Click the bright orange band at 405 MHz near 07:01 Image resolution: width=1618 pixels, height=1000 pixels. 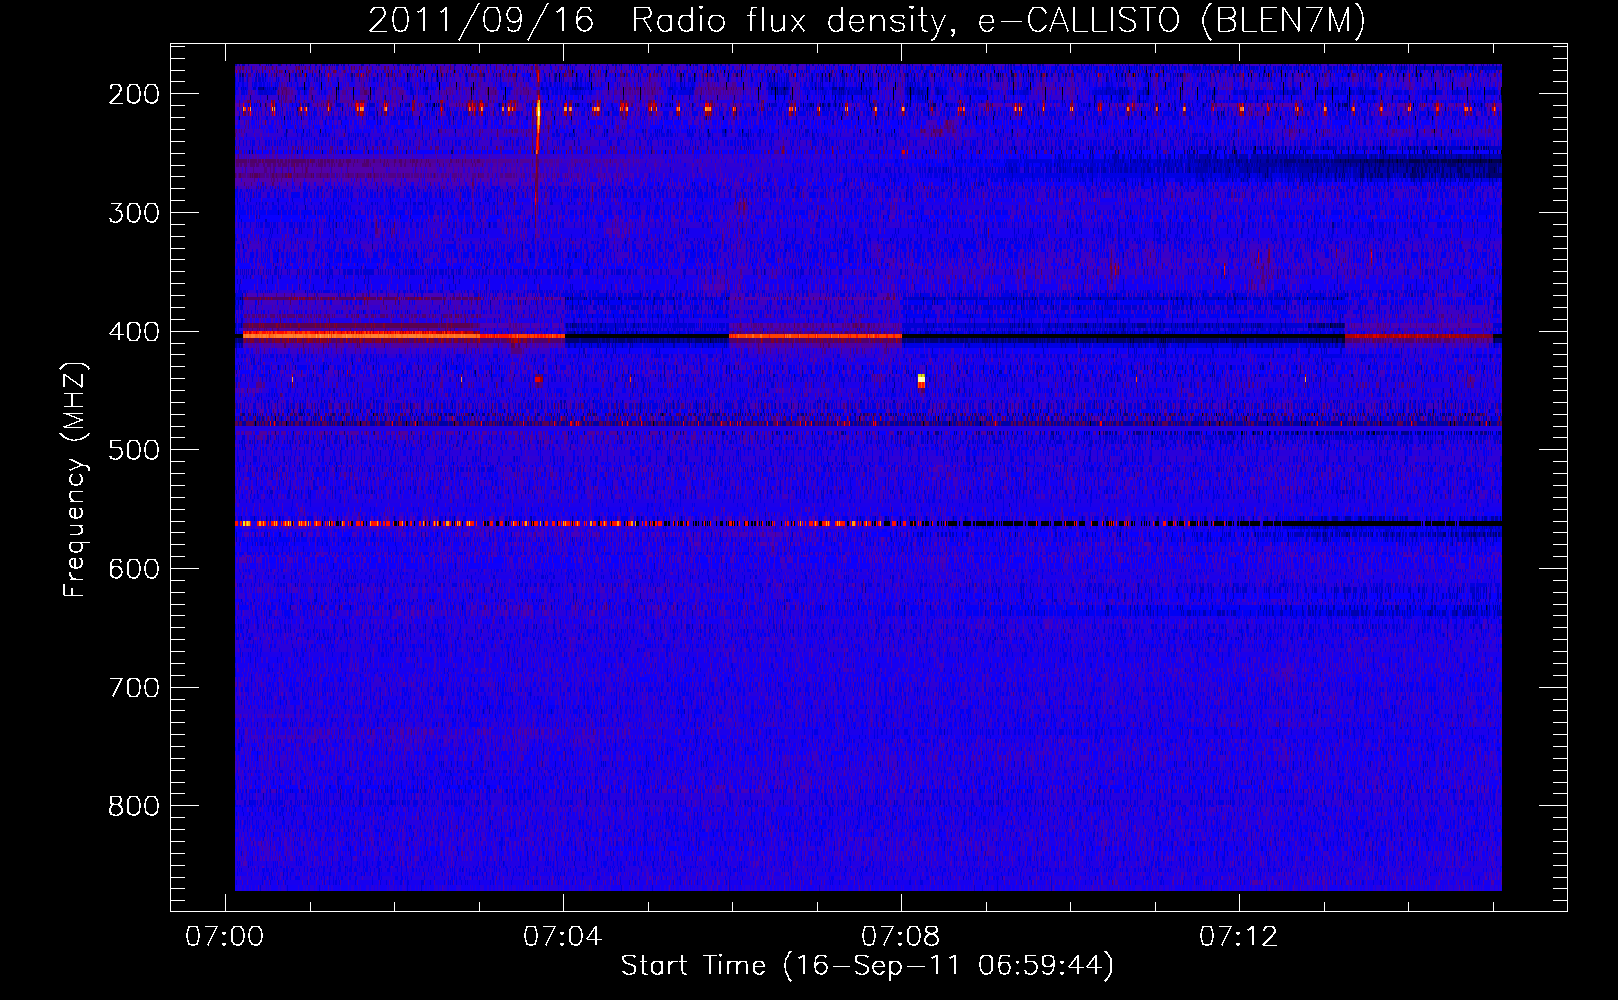click(x=360, y=336)
